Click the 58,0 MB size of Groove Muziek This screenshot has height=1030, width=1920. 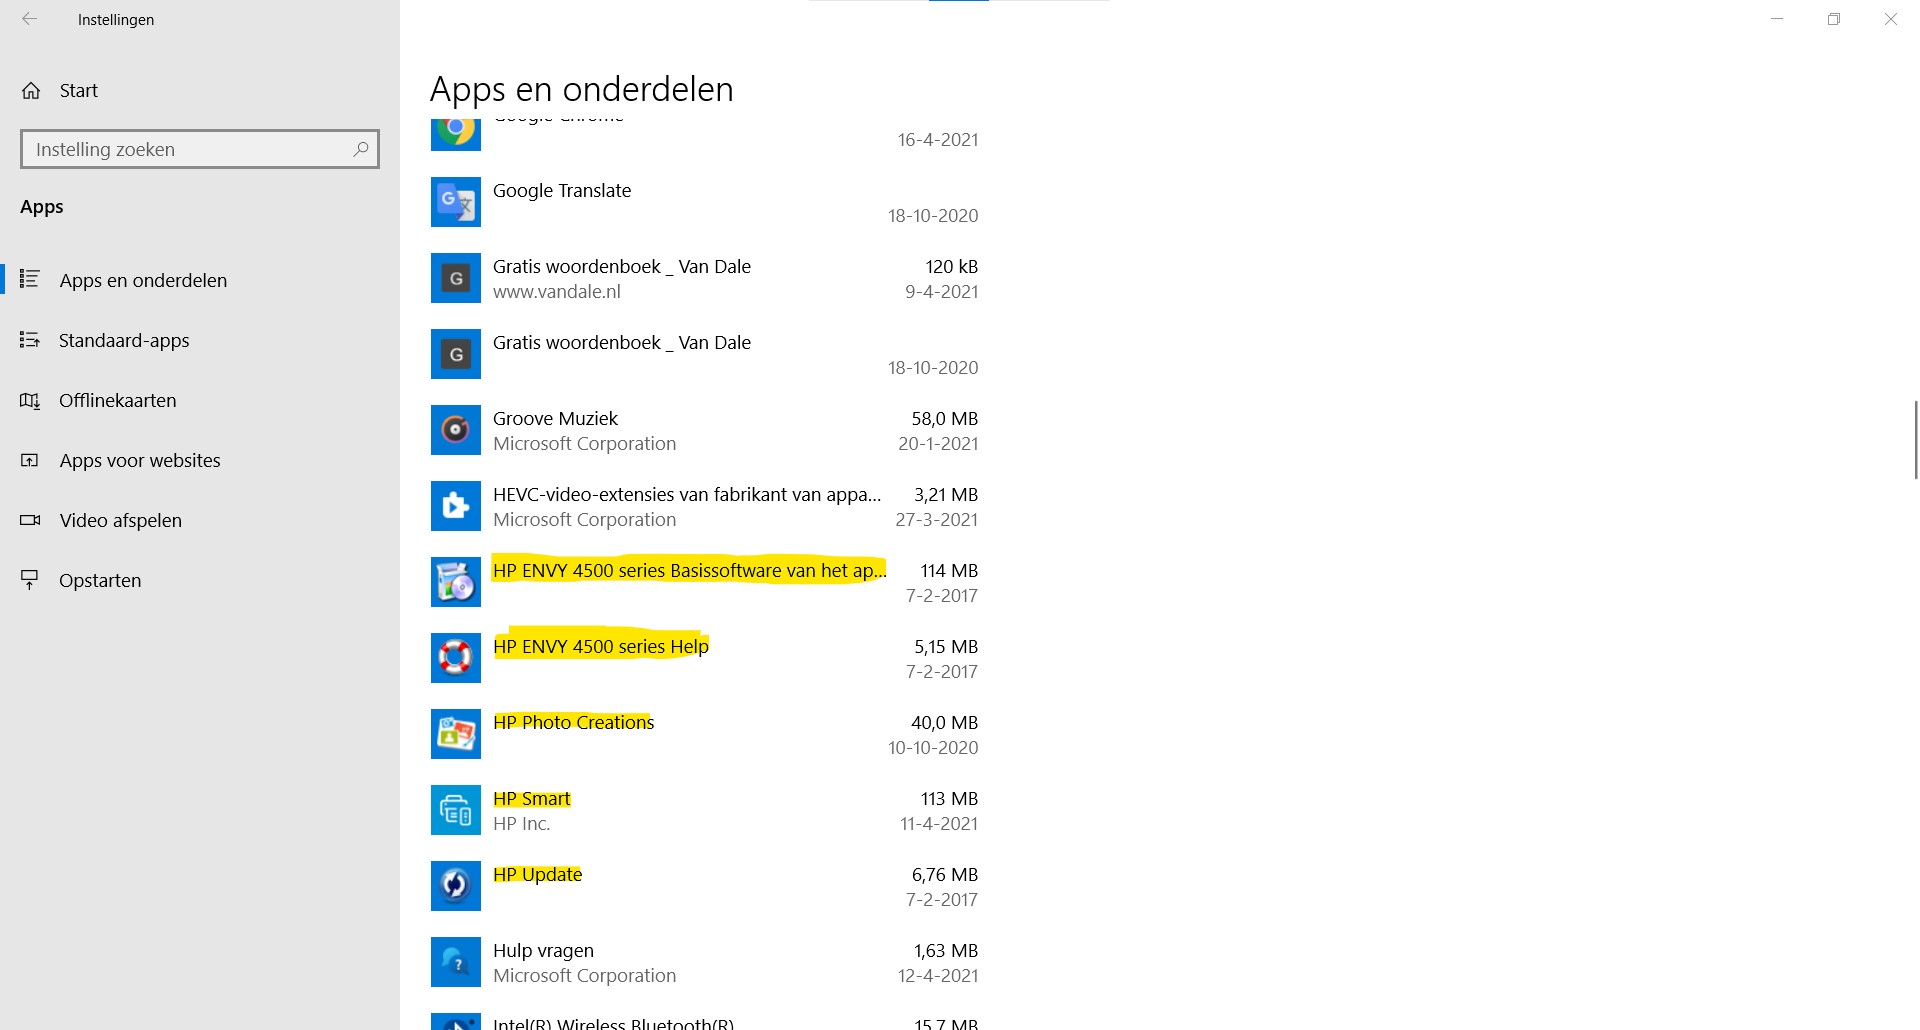point(944,419)
